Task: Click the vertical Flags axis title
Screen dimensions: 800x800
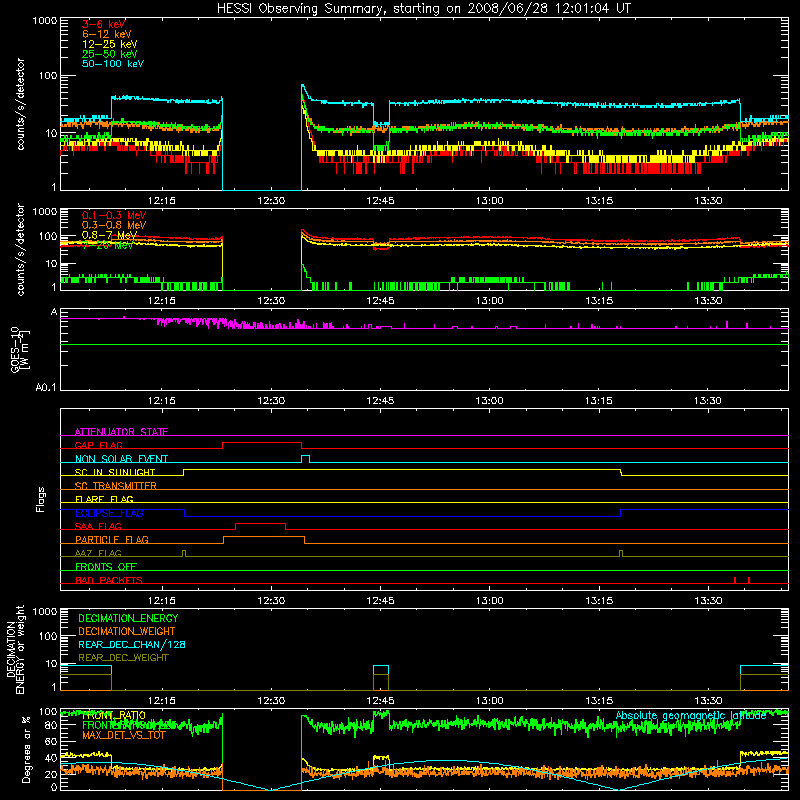Action: click(x=41, y=499)
